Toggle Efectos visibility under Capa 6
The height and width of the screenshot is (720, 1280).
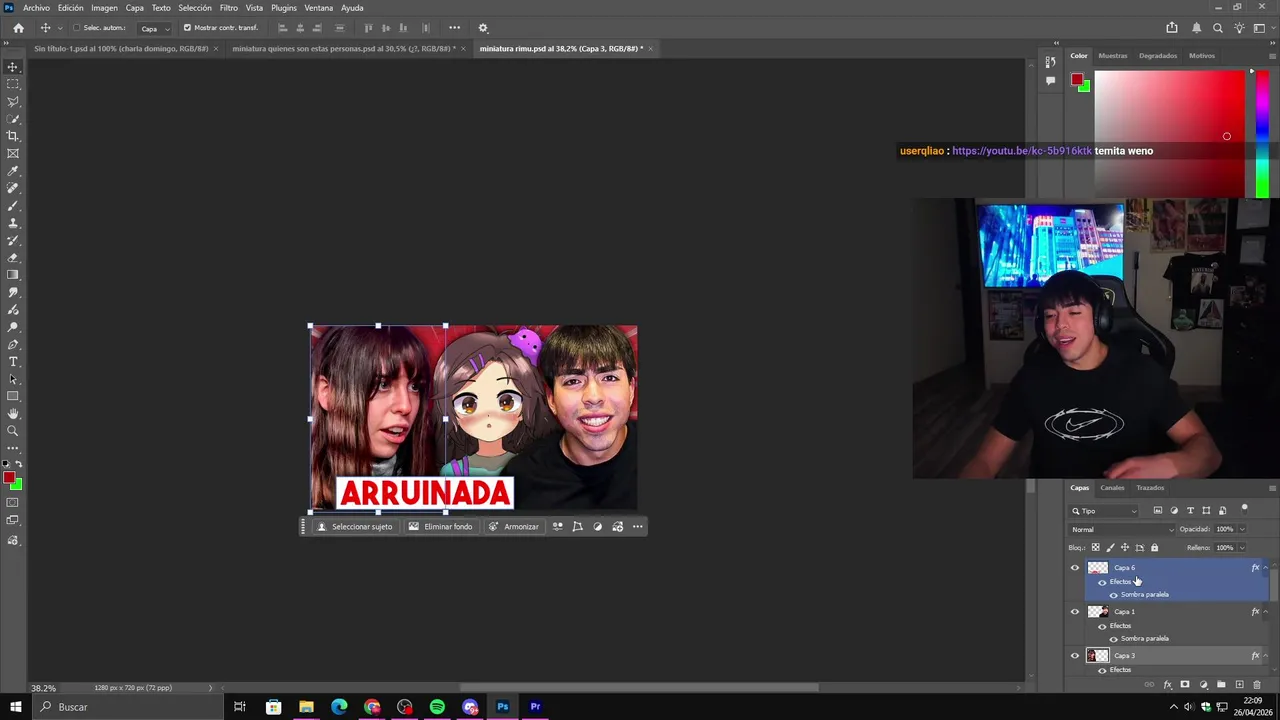(x=1102, y=582)
